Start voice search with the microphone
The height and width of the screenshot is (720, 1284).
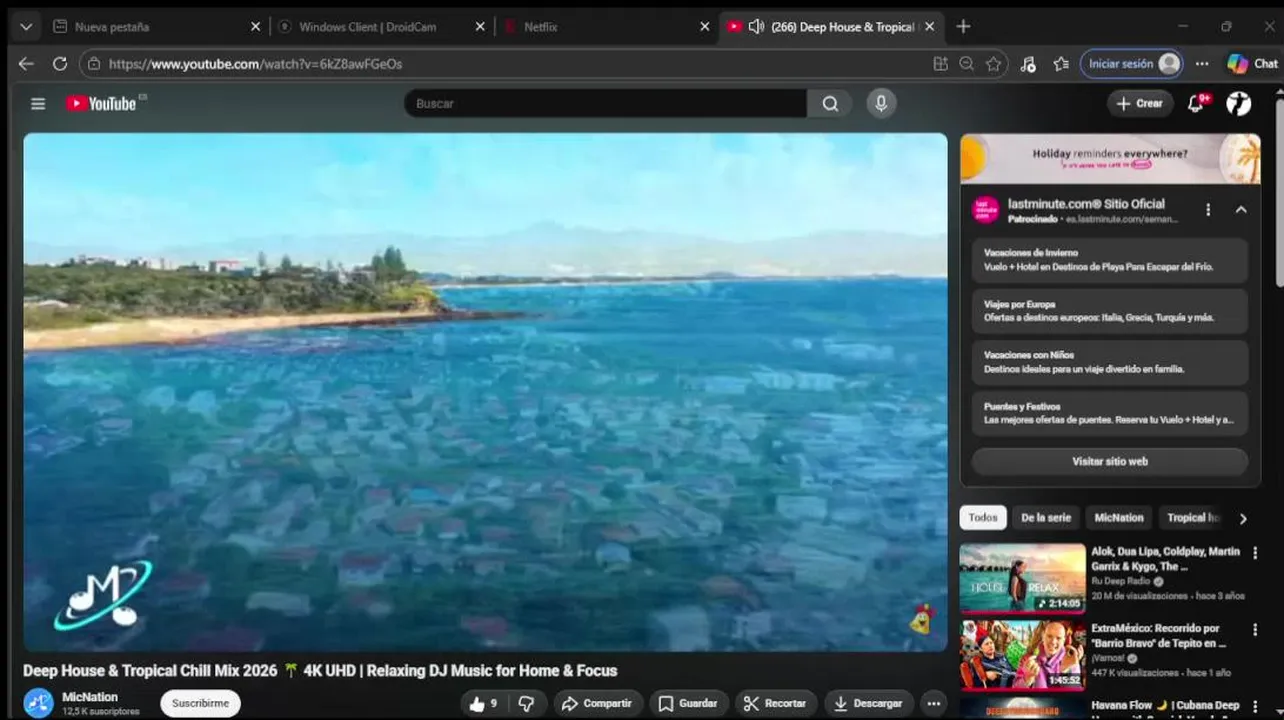[x=881, y=104]
